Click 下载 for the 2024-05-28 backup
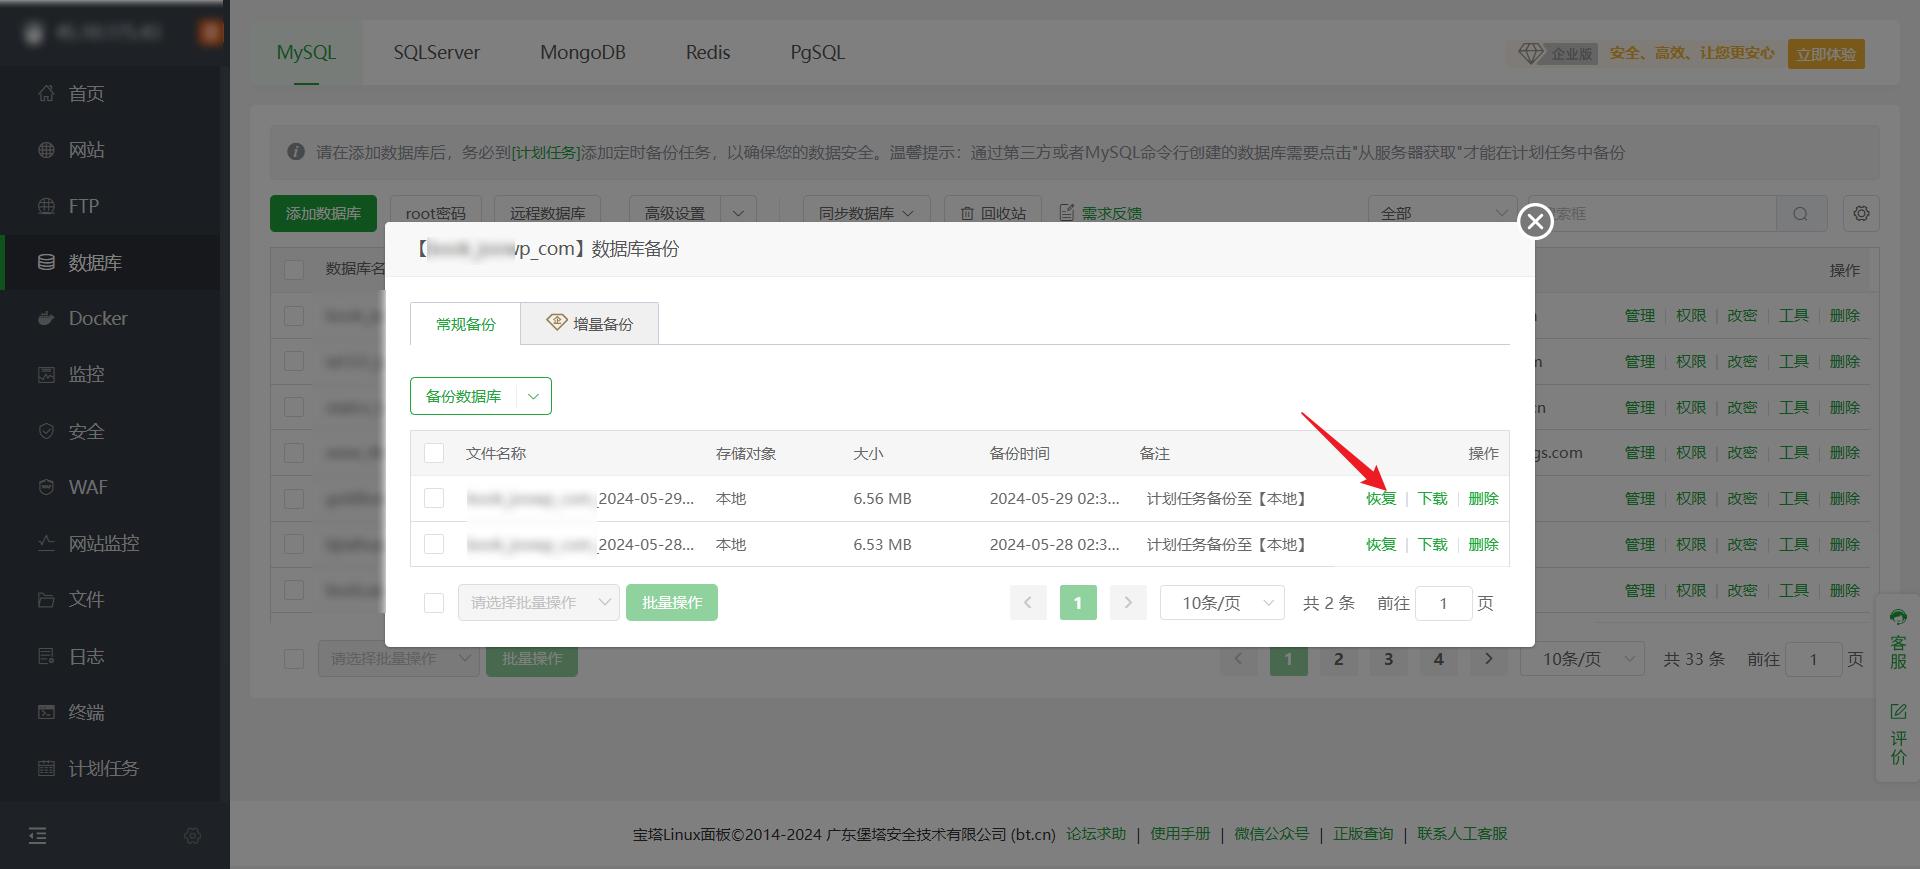Viewport: 1920px width, 869px height. click(x=1432, y=544)
